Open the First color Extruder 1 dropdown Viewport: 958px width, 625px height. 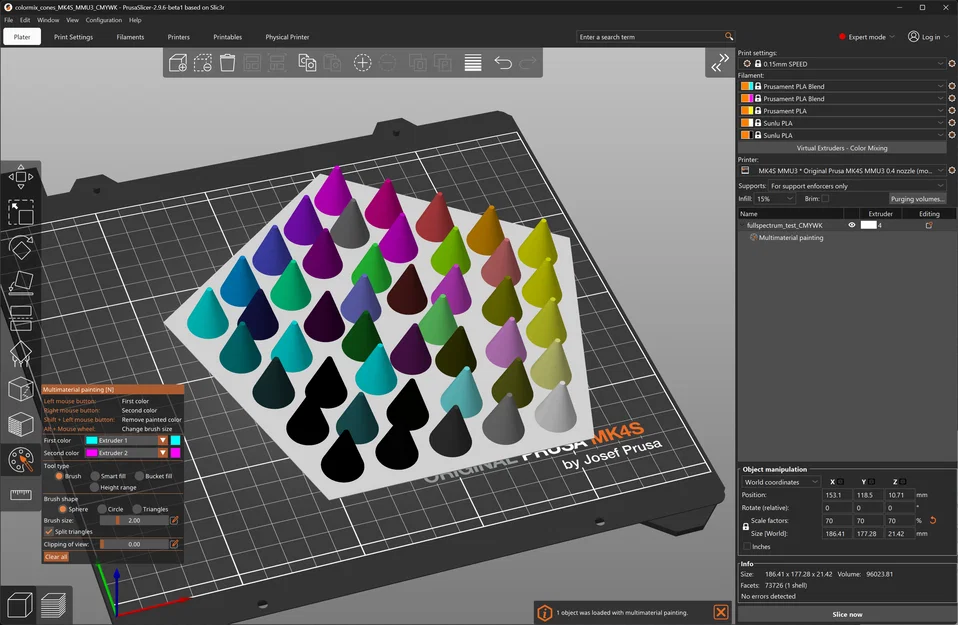(126, 440)
